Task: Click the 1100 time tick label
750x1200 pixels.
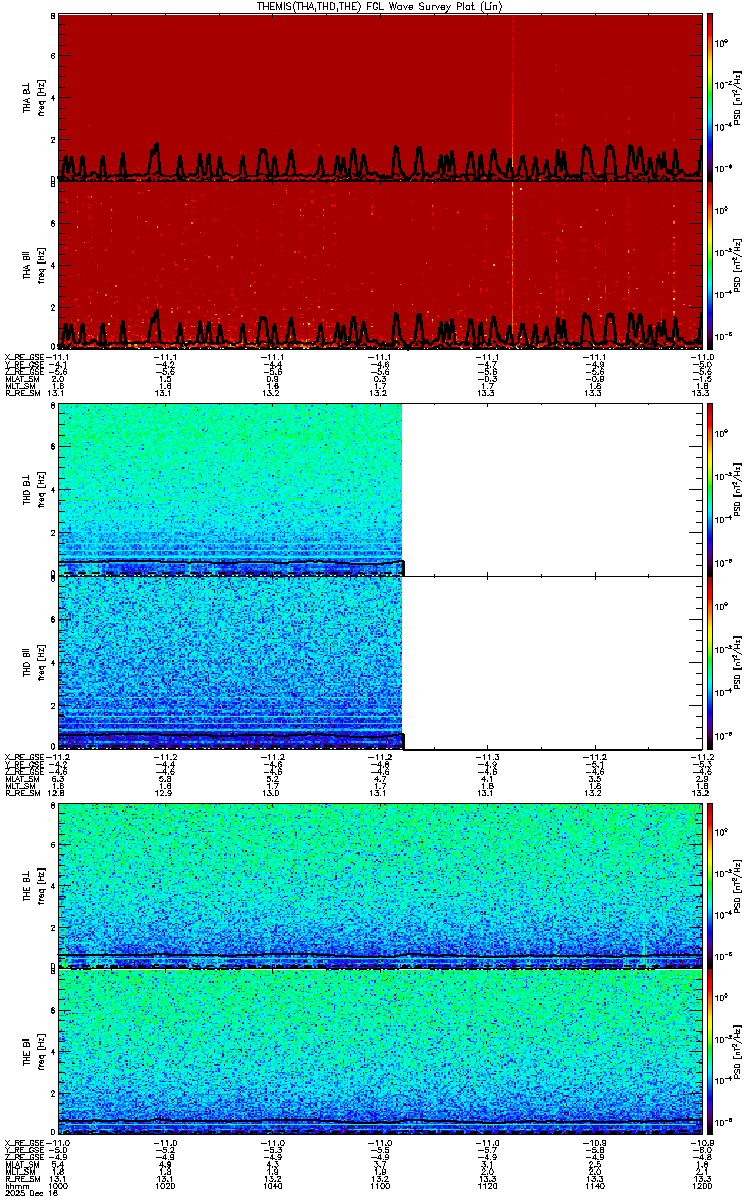Action: coord(380,1186)
